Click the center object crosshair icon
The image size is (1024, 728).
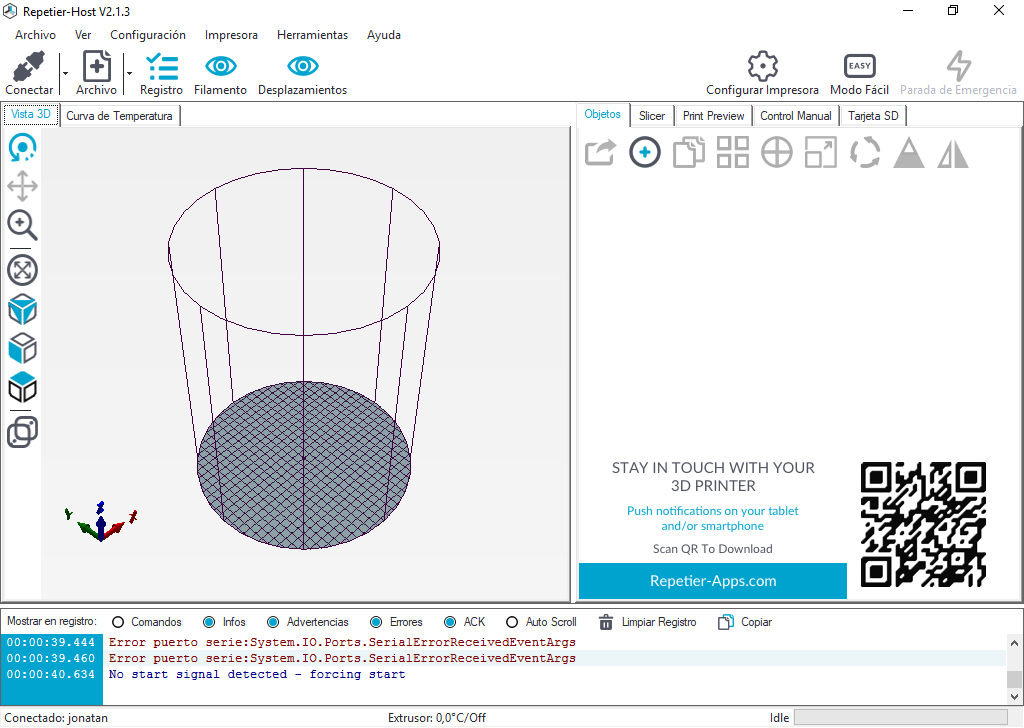coord(777,153)
